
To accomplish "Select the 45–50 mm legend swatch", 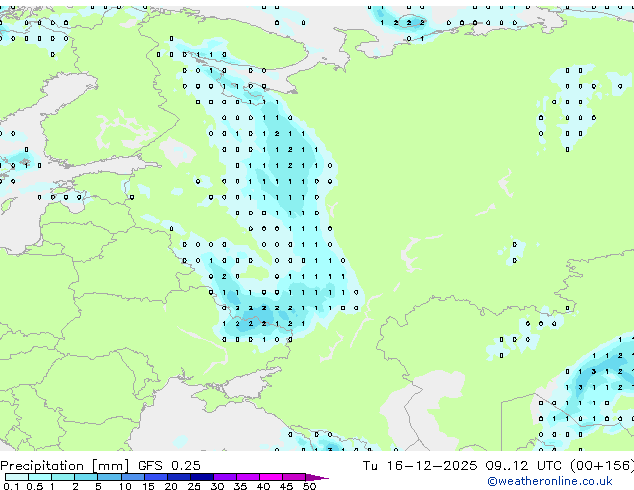I will pos(294,477).
